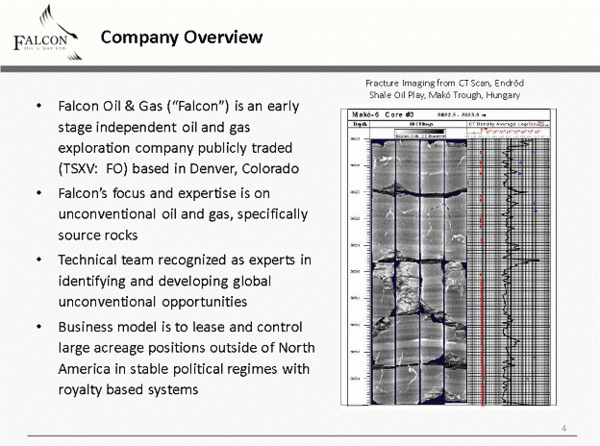The width and height of the screenshot is (600, 446).
Task: Click the density log curve panel
Action: point(509,272)
